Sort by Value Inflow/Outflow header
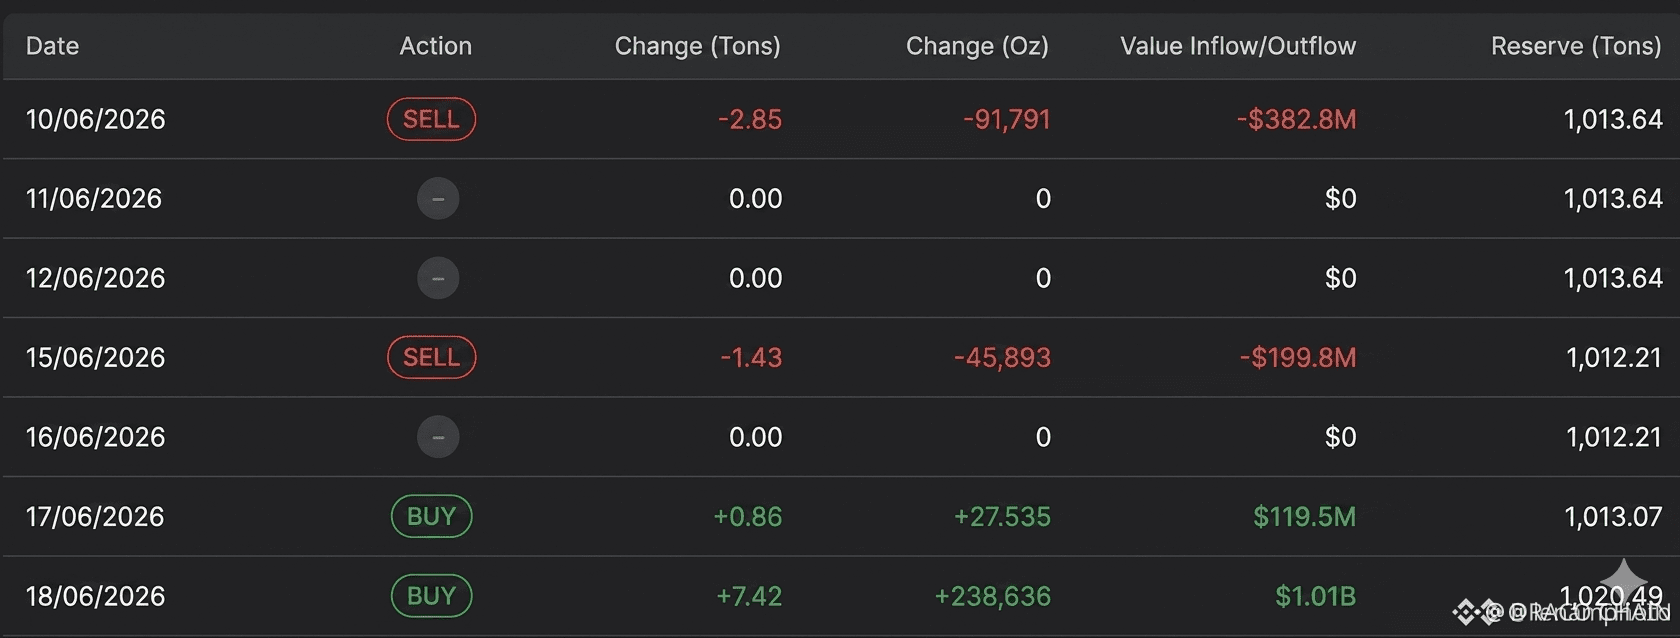1680x638 pixels. (x=1238, y=46)
